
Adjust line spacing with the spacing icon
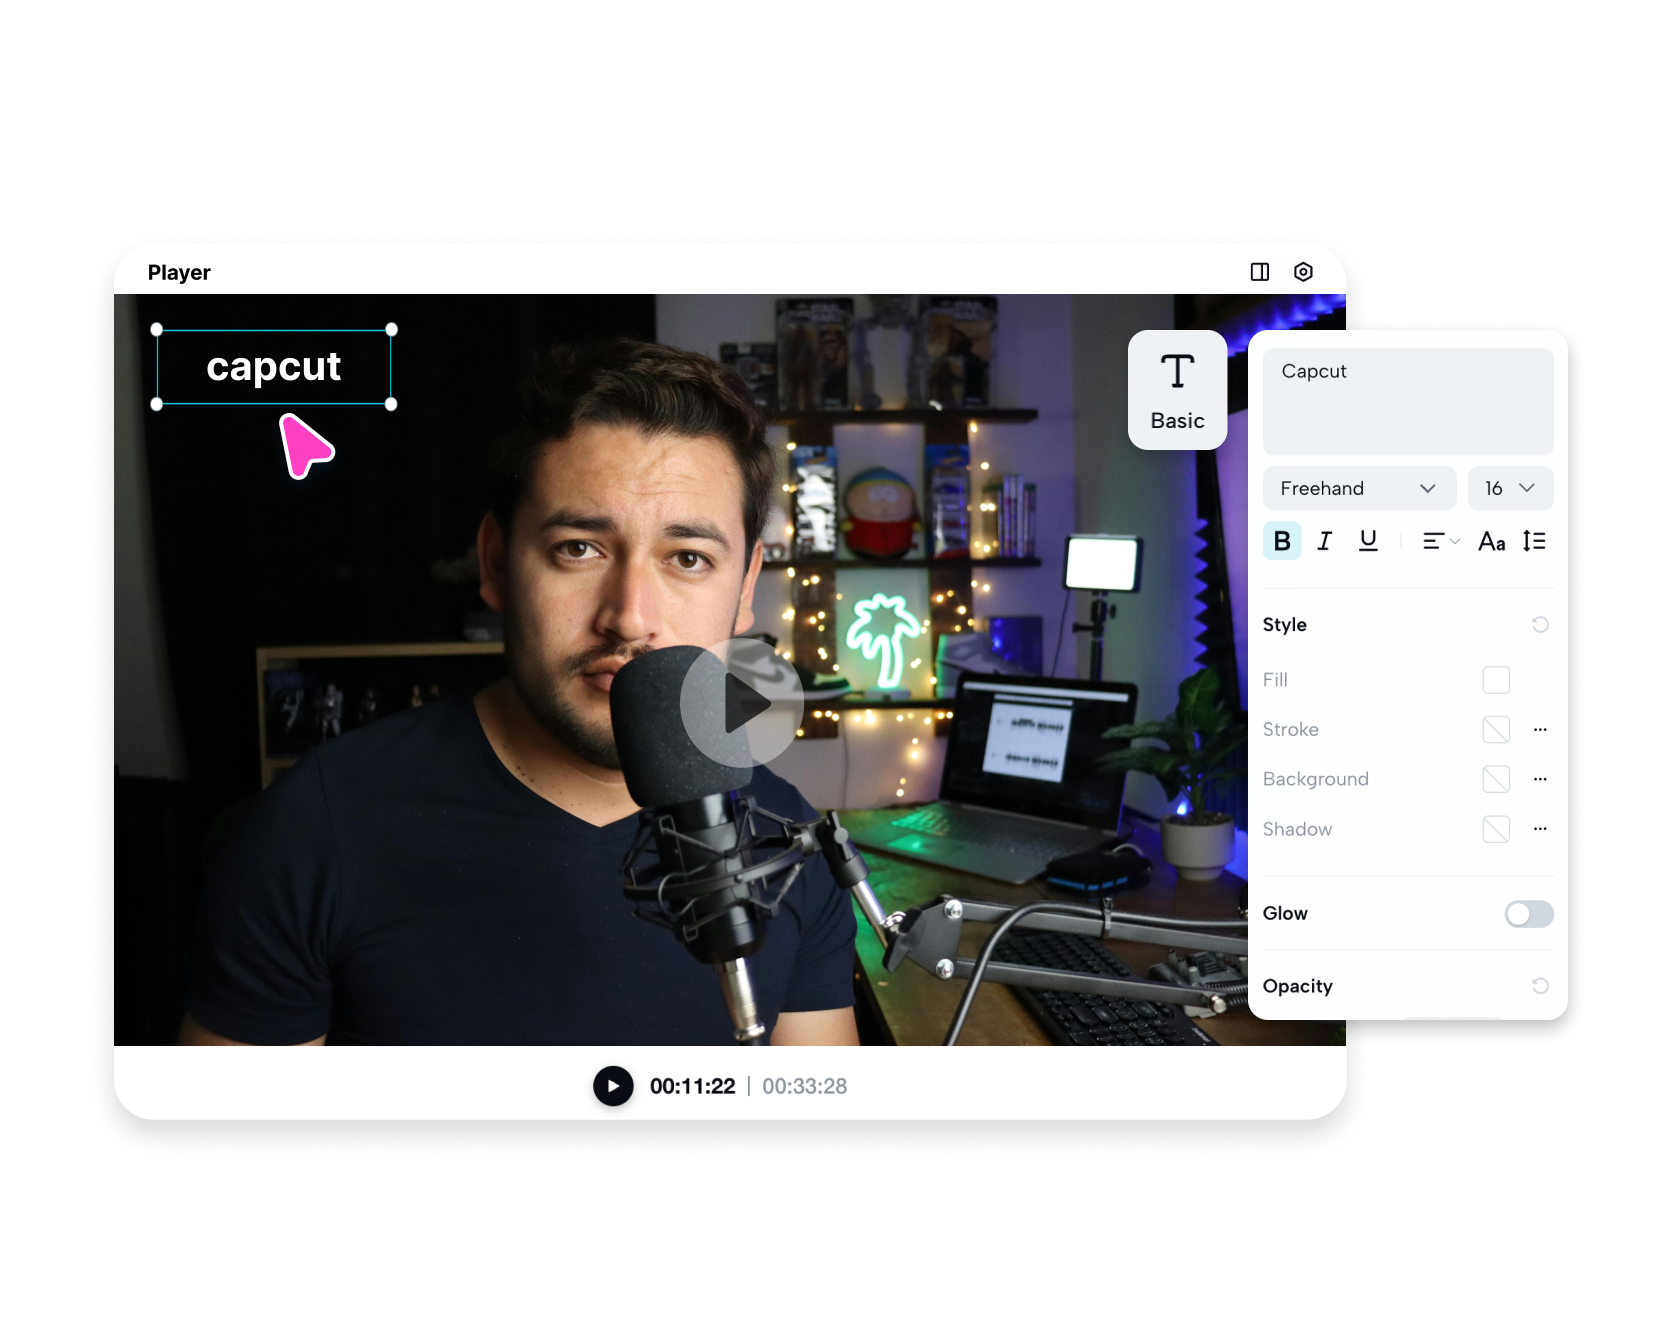[1534, 541]
